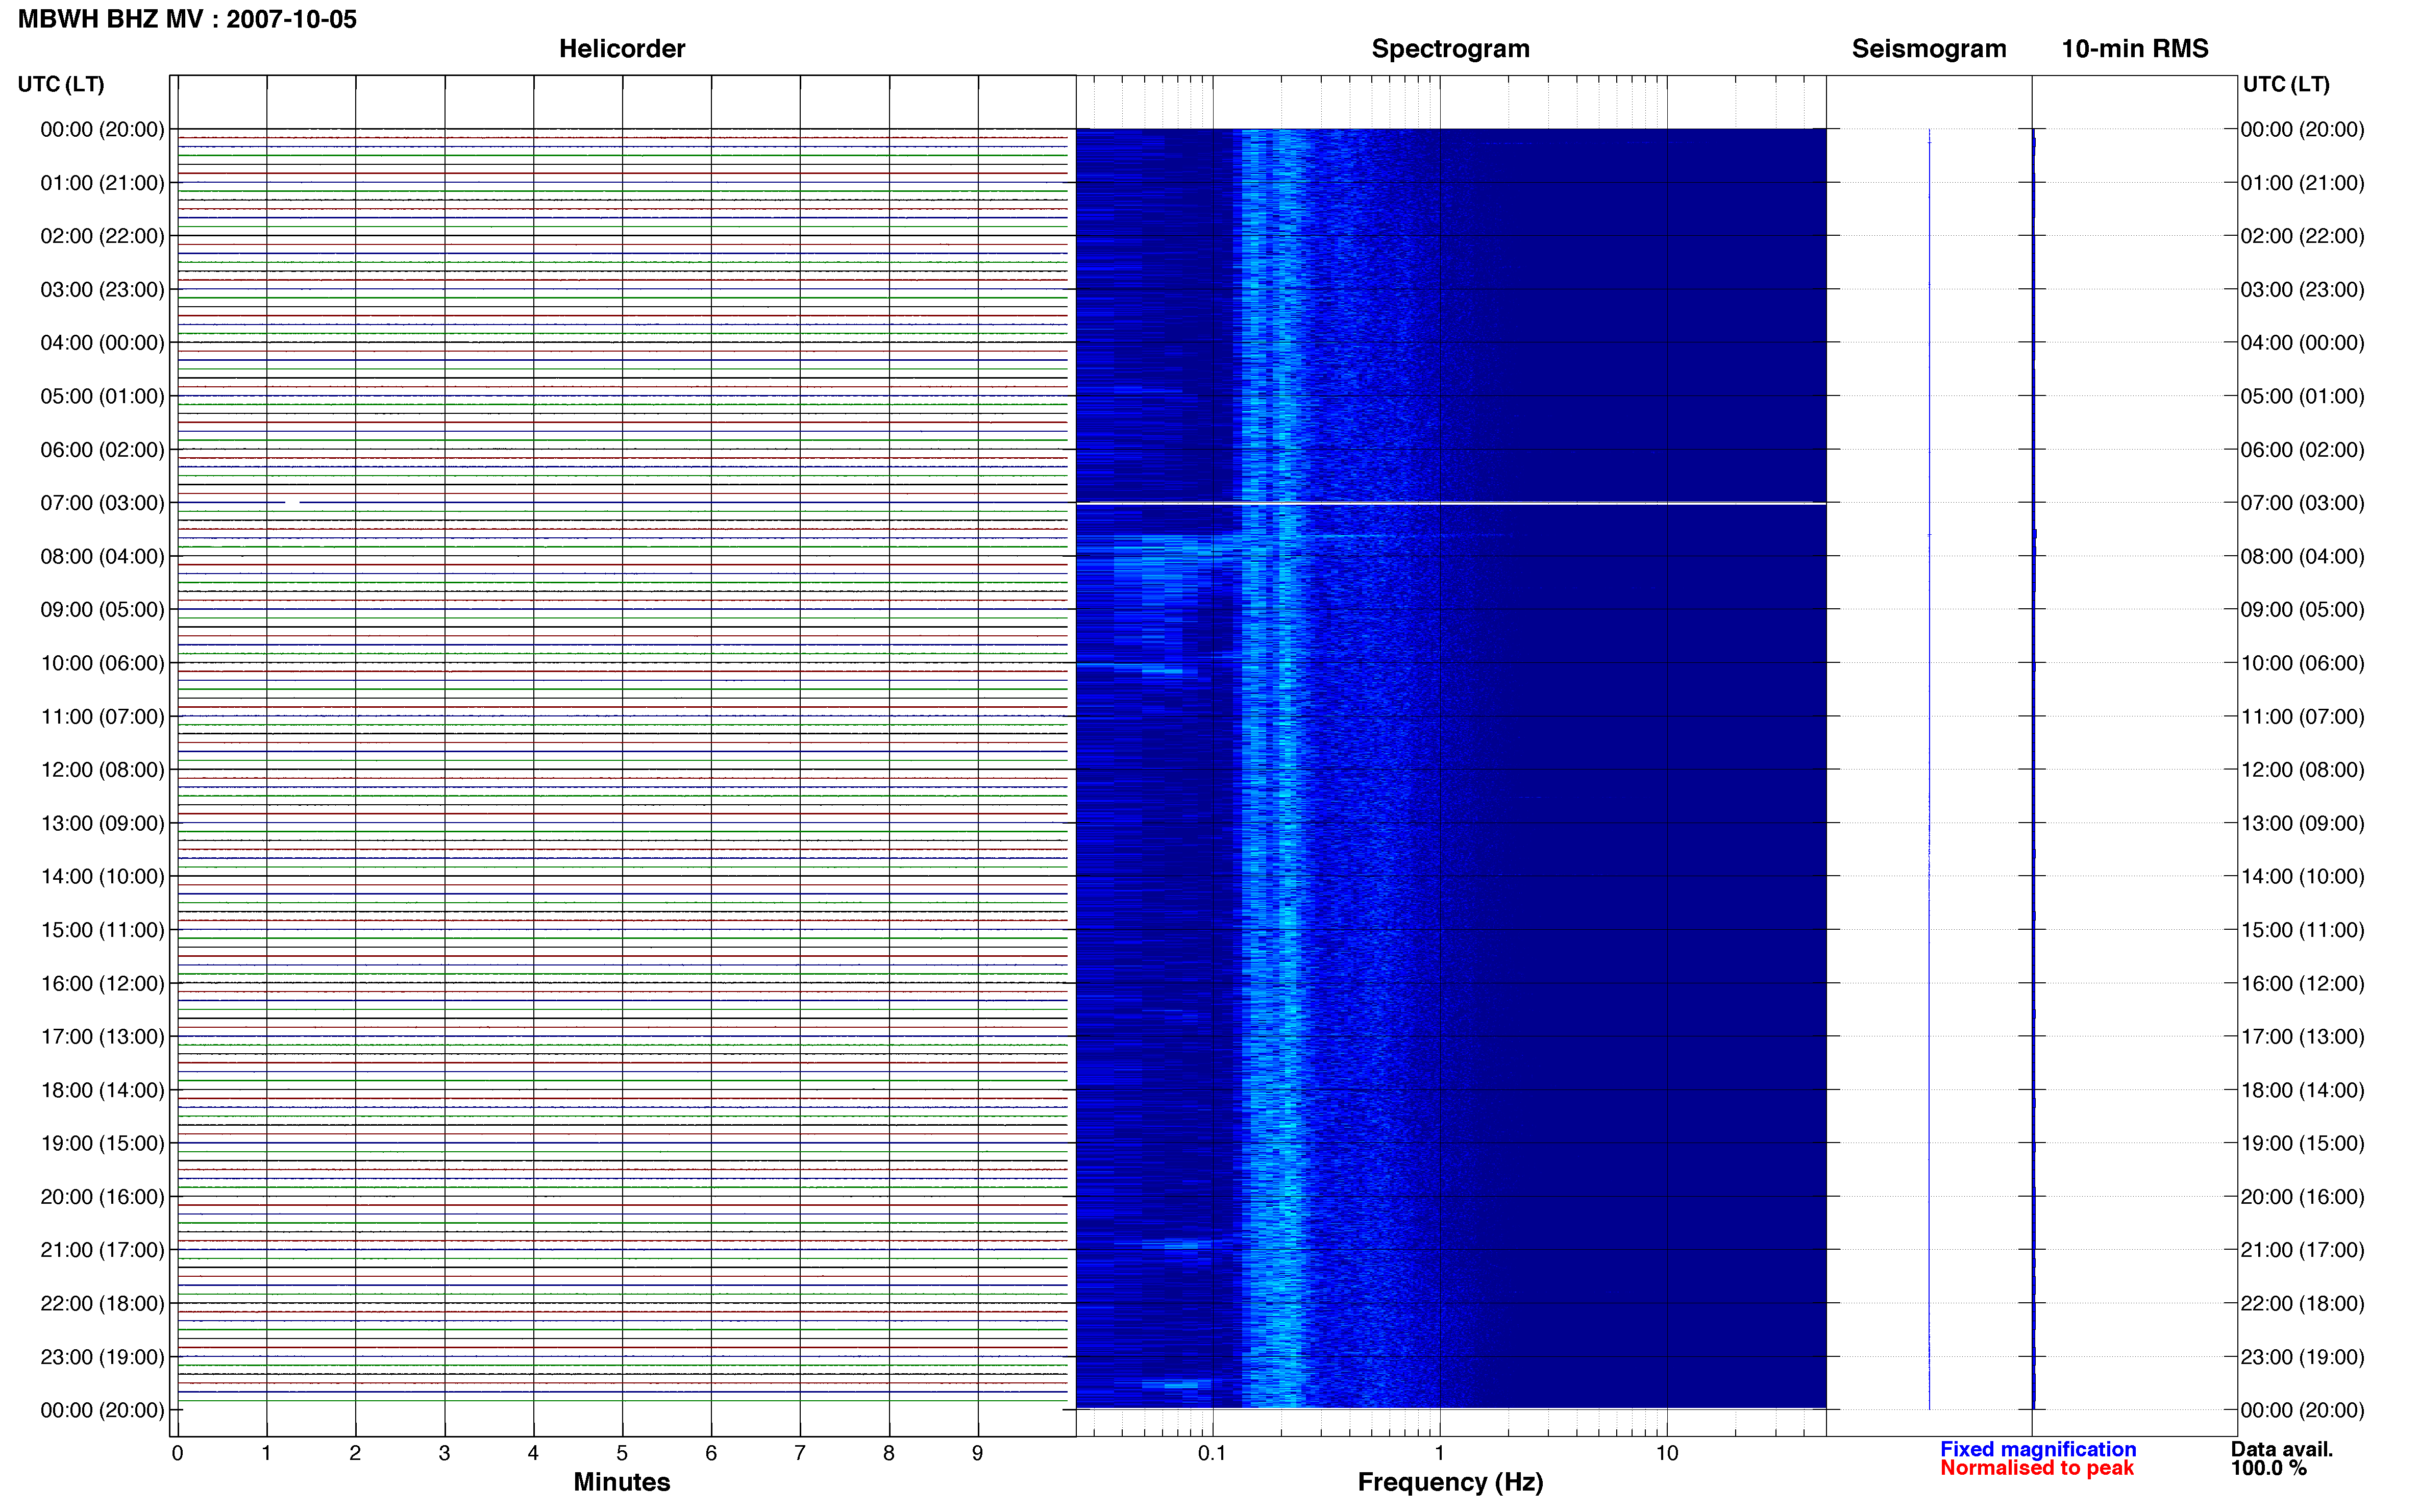The image size is (2419, 1512).
Task: Click the '0' tick on Minutes axis
Action: [x=177, y=1454]
